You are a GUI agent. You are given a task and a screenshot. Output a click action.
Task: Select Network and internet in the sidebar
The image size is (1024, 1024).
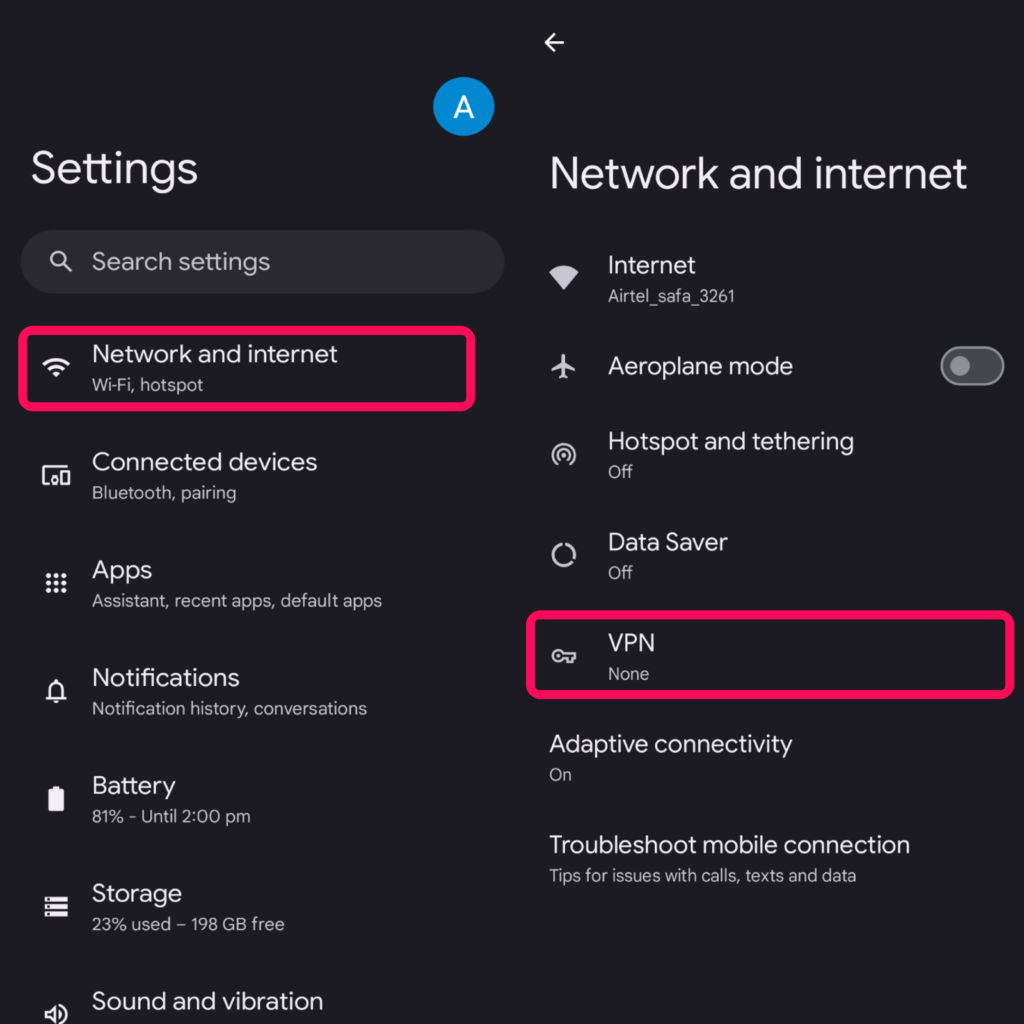tap(245, 368)
